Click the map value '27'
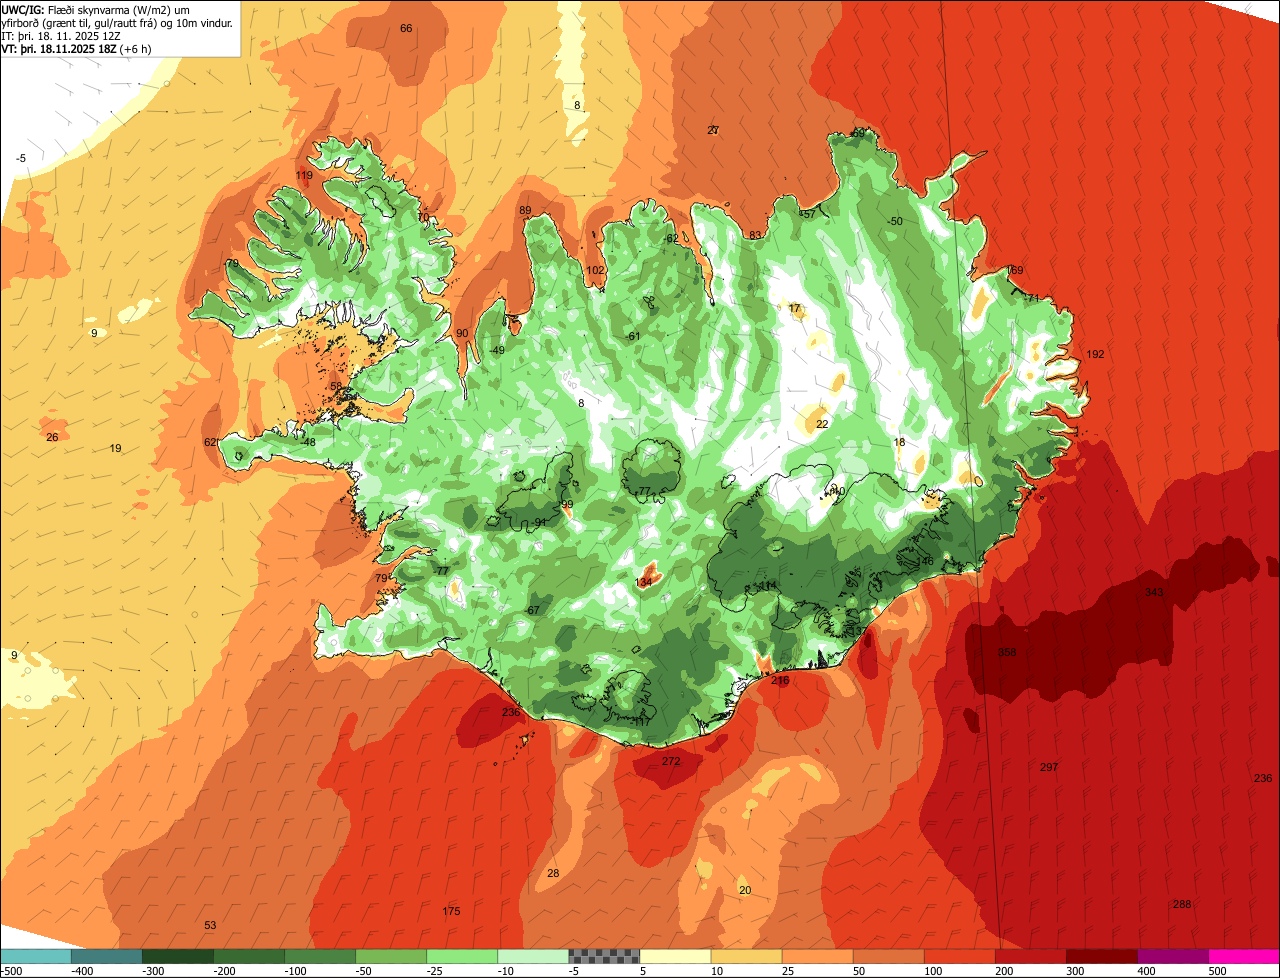The image size is (1280, 978). (713, 131)
